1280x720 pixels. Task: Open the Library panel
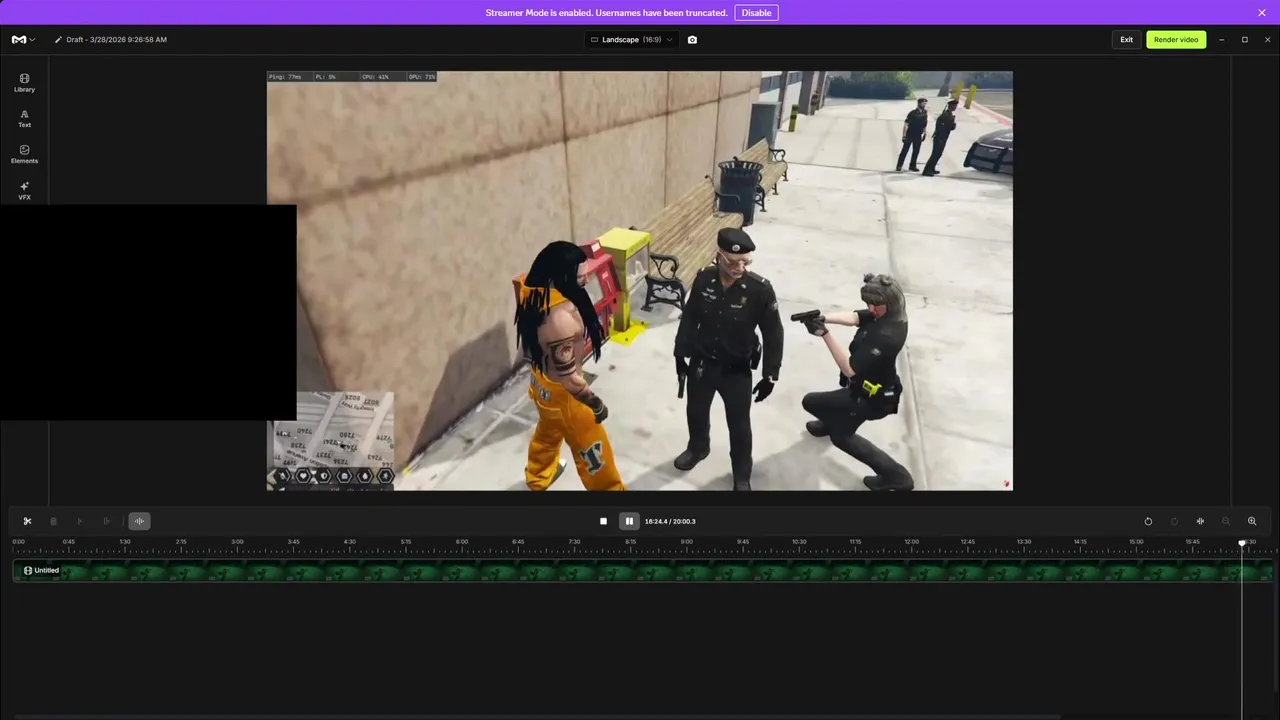pyautogui.click(x=24, y=83)
